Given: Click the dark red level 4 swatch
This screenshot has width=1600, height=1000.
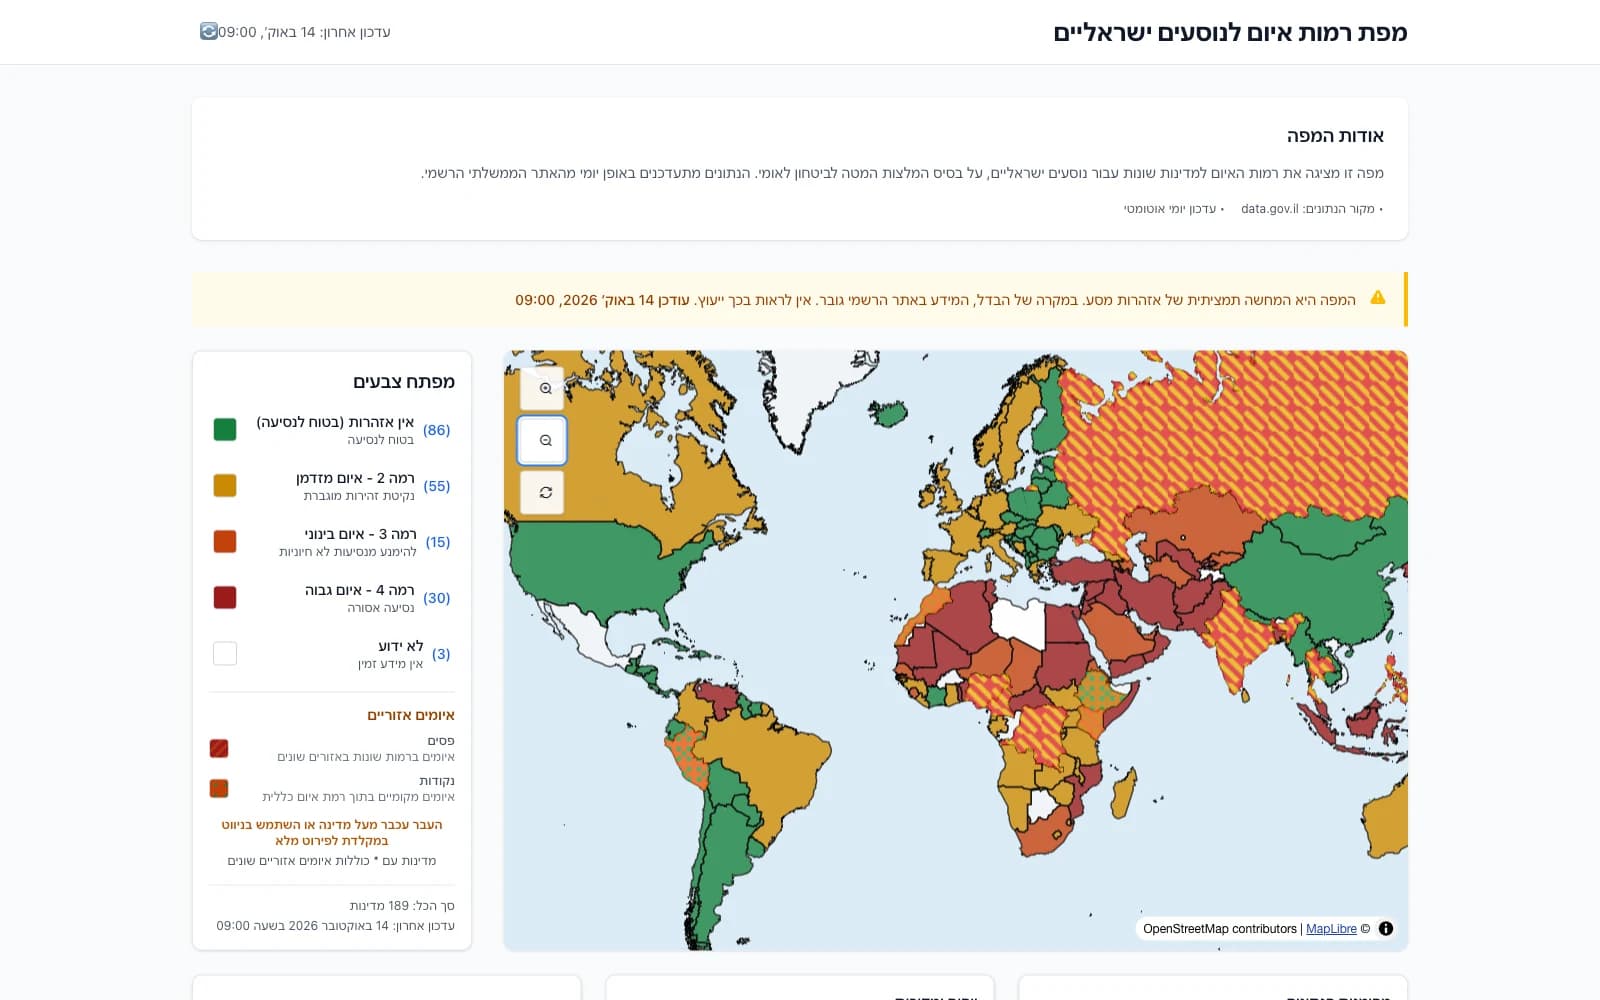Looking at the screenshot, I should point(225,597).
